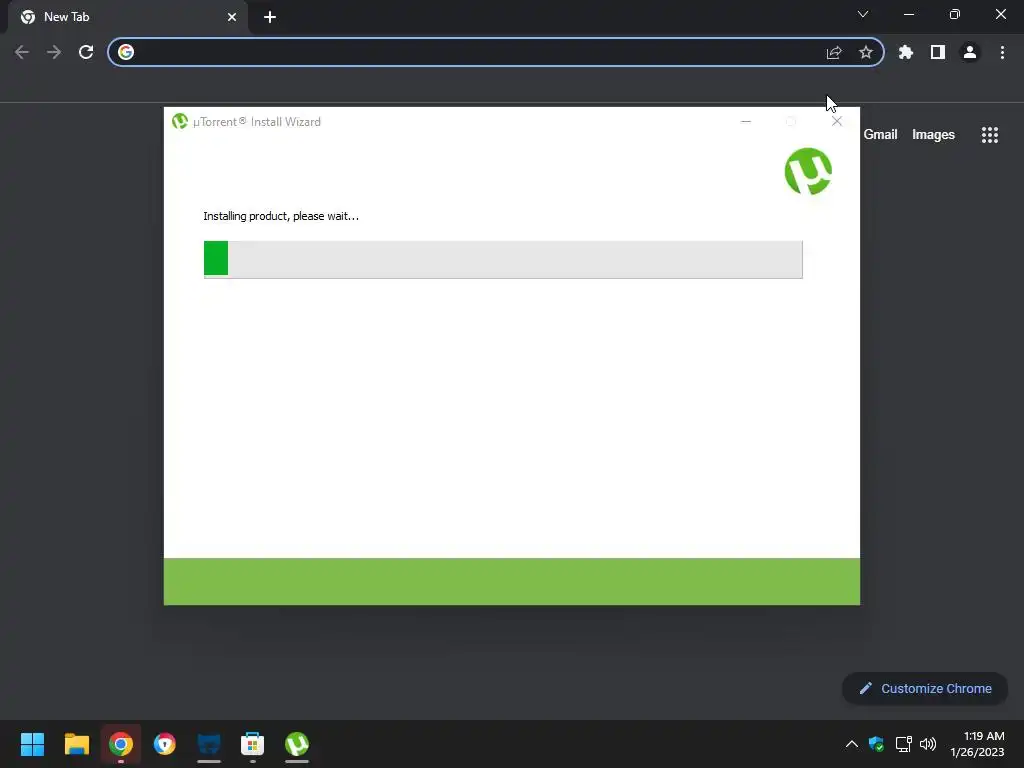Open the Google apps grid icon
The image size is (1024, 768).
pyautogui.click(x=990, y=135)
